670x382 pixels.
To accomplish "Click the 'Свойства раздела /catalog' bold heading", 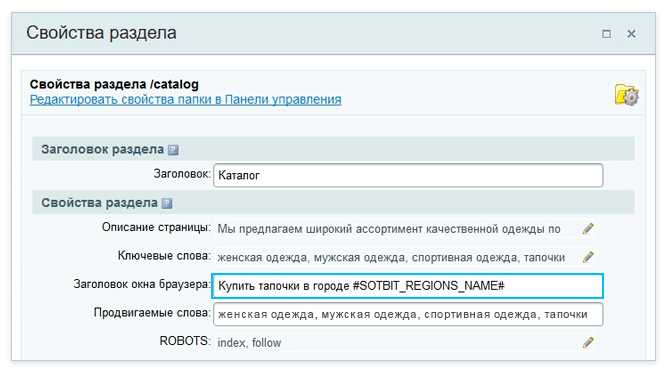I will point(114,84).
